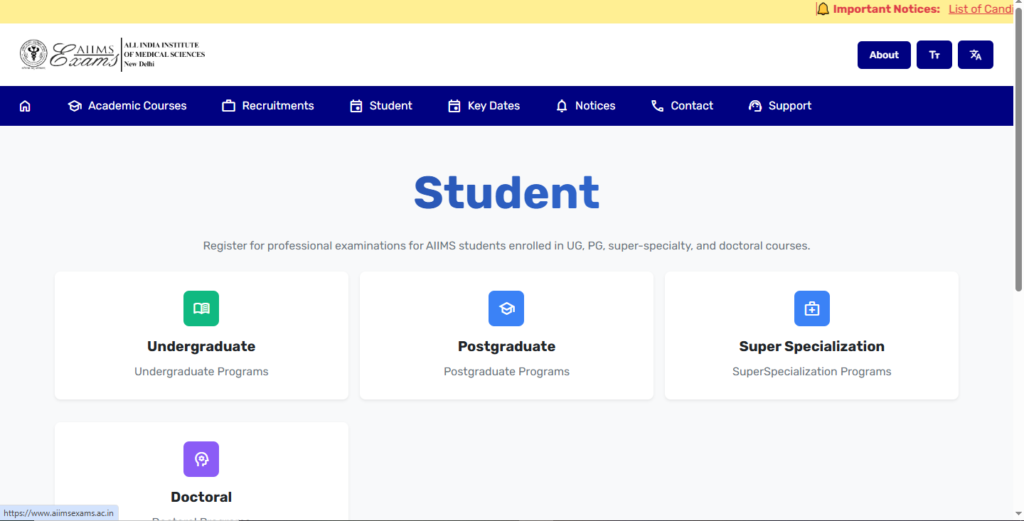Click the headset icon beside Support
Image resolution: width=1024 pixels, height=521 pixels.
tap(755, 106)
